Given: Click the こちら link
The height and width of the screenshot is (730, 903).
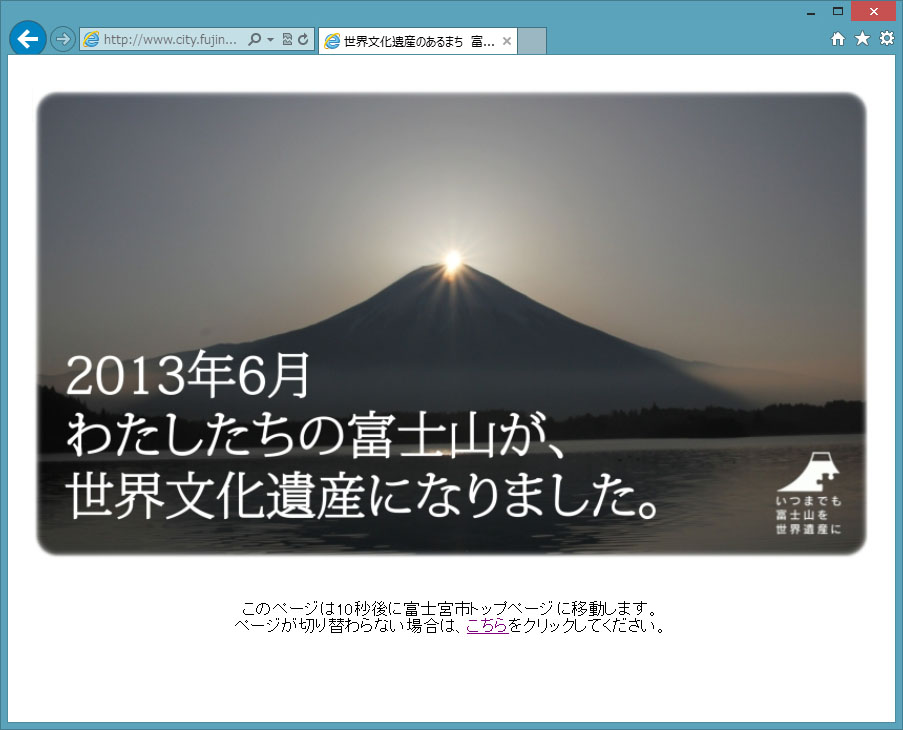Looking at the screenshot, I should point(487,625).
